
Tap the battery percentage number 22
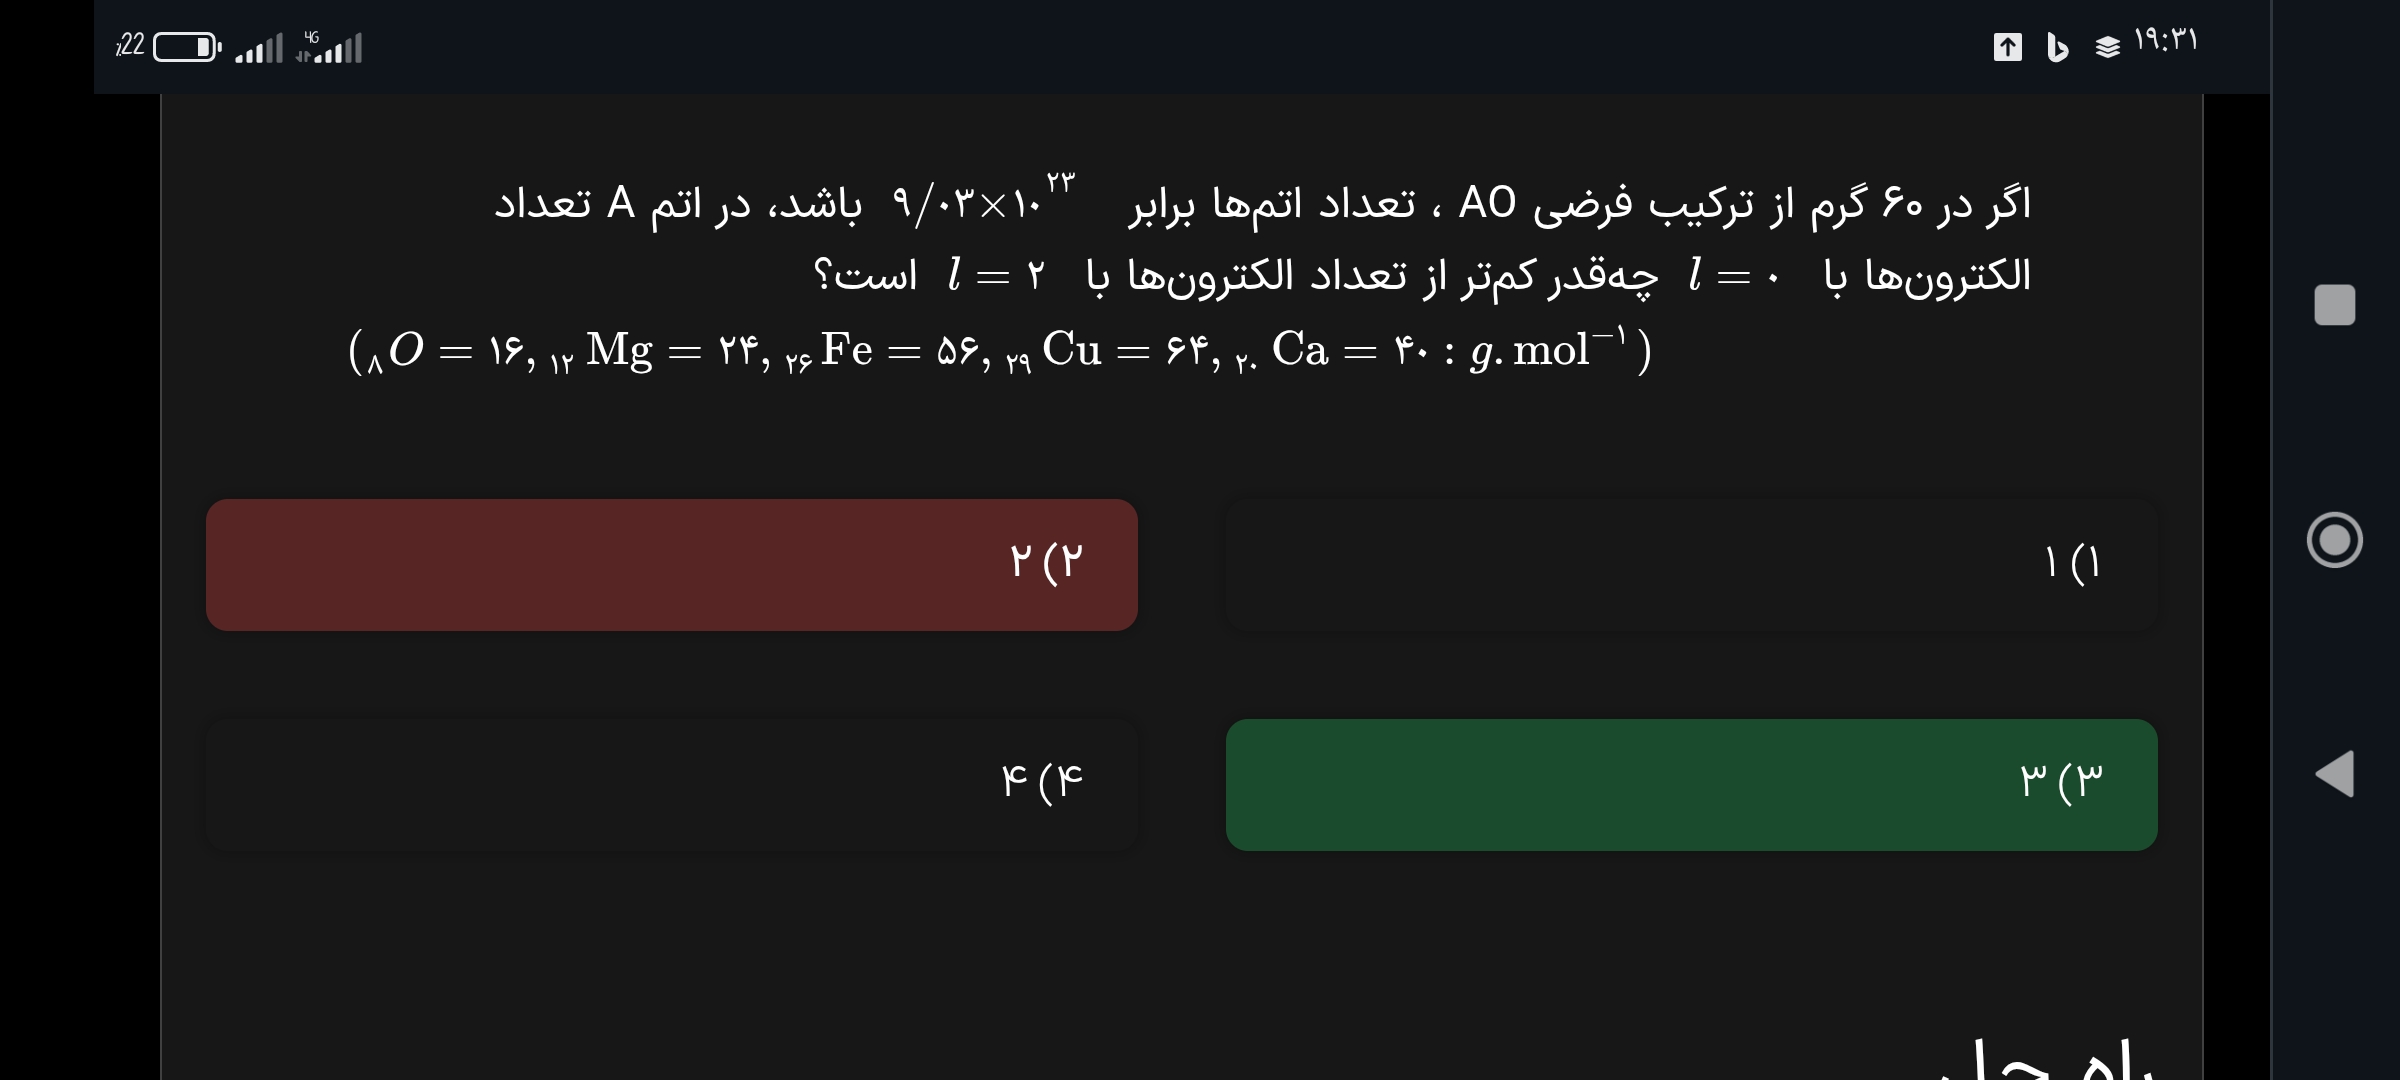131,45
